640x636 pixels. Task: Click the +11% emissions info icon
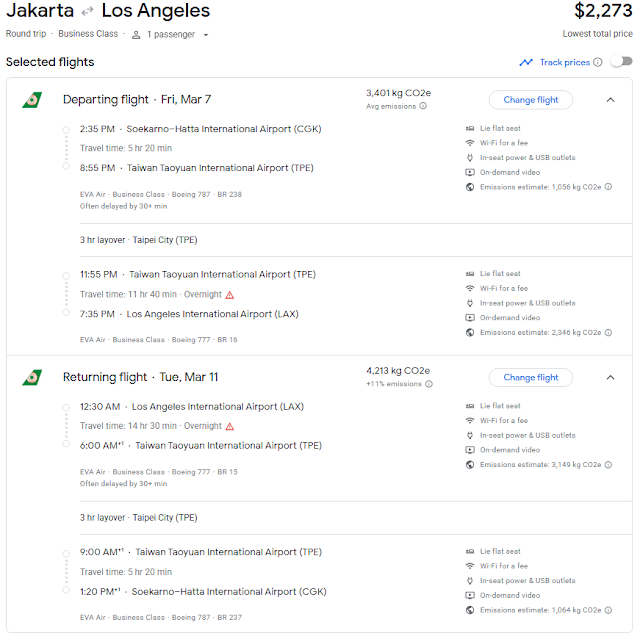427,384
